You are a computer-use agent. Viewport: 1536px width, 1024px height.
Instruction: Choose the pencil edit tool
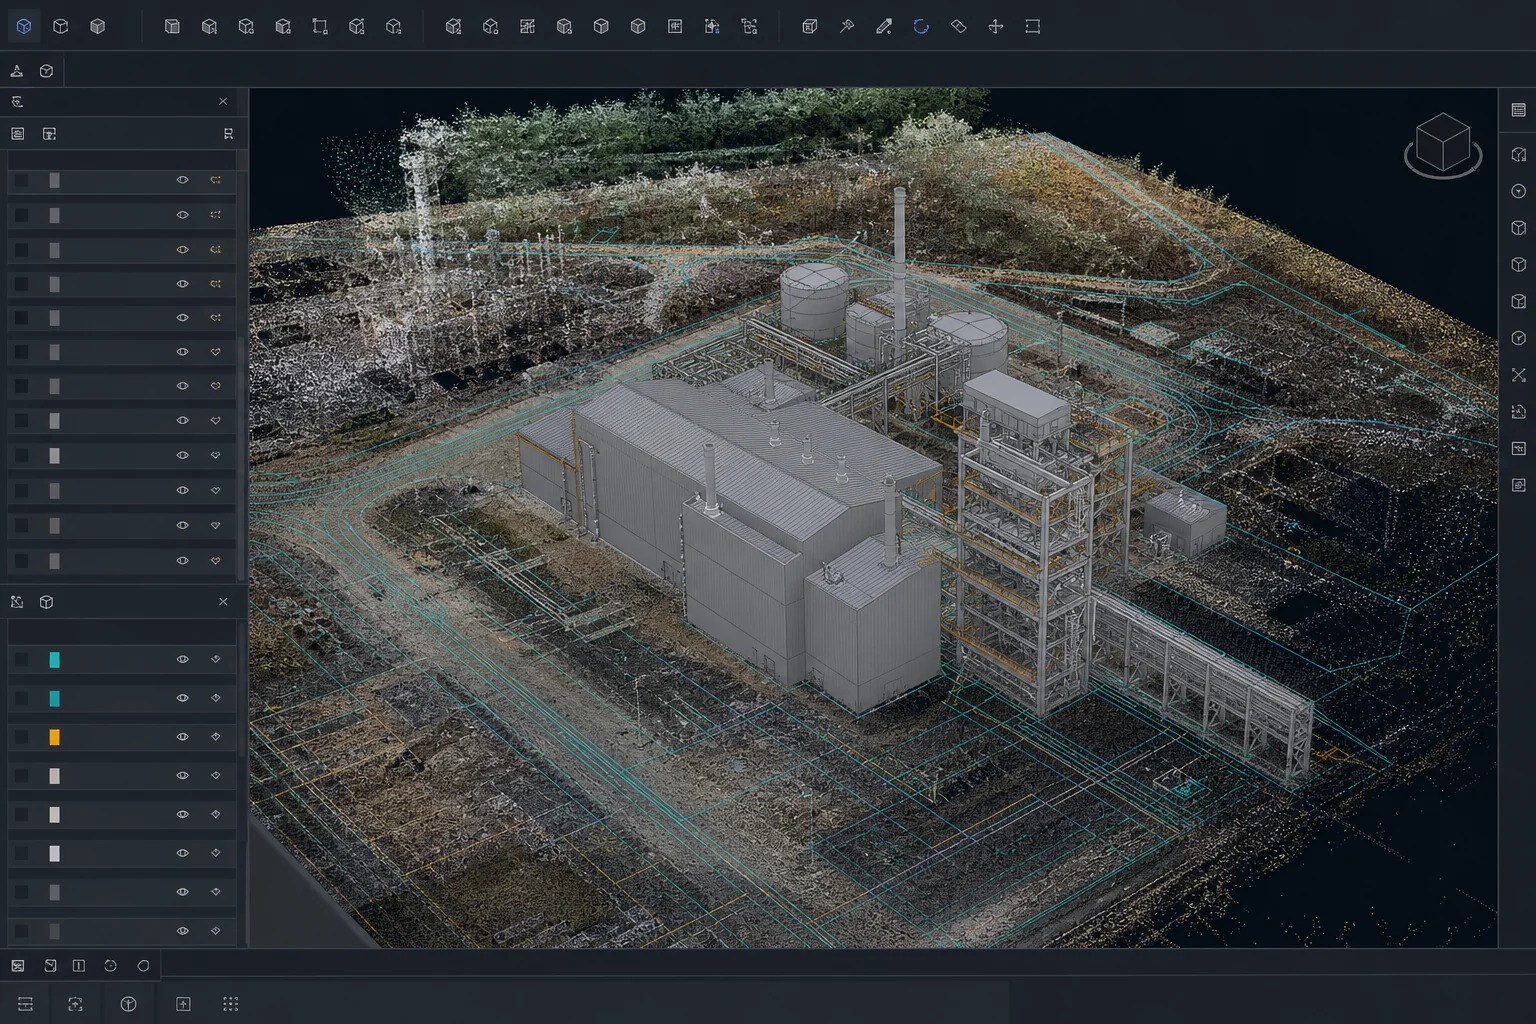[x=884, y=27]
